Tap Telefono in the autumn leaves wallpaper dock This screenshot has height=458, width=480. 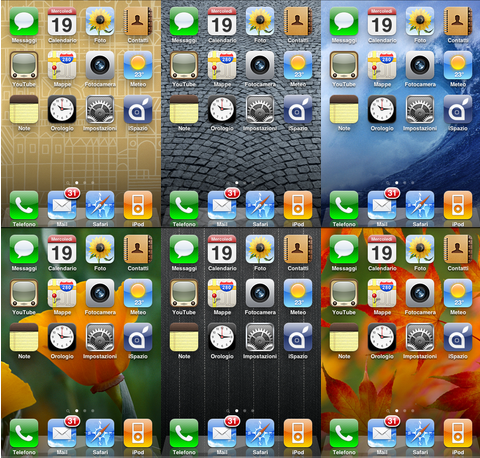point(344,433)
